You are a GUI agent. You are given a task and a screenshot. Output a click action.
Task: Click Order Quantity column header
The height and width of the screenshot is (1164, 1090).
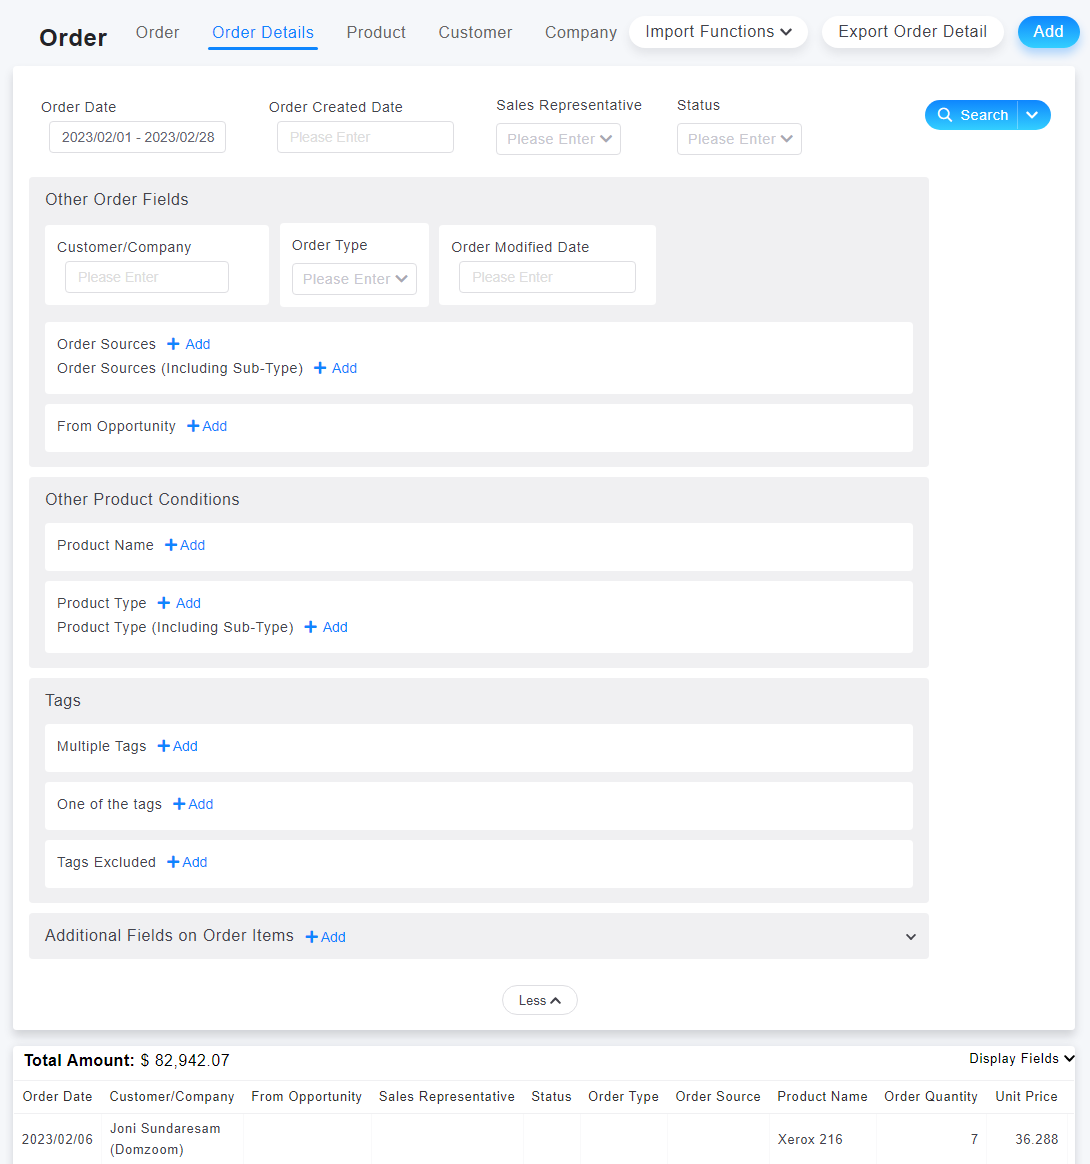click(930, 1096)
